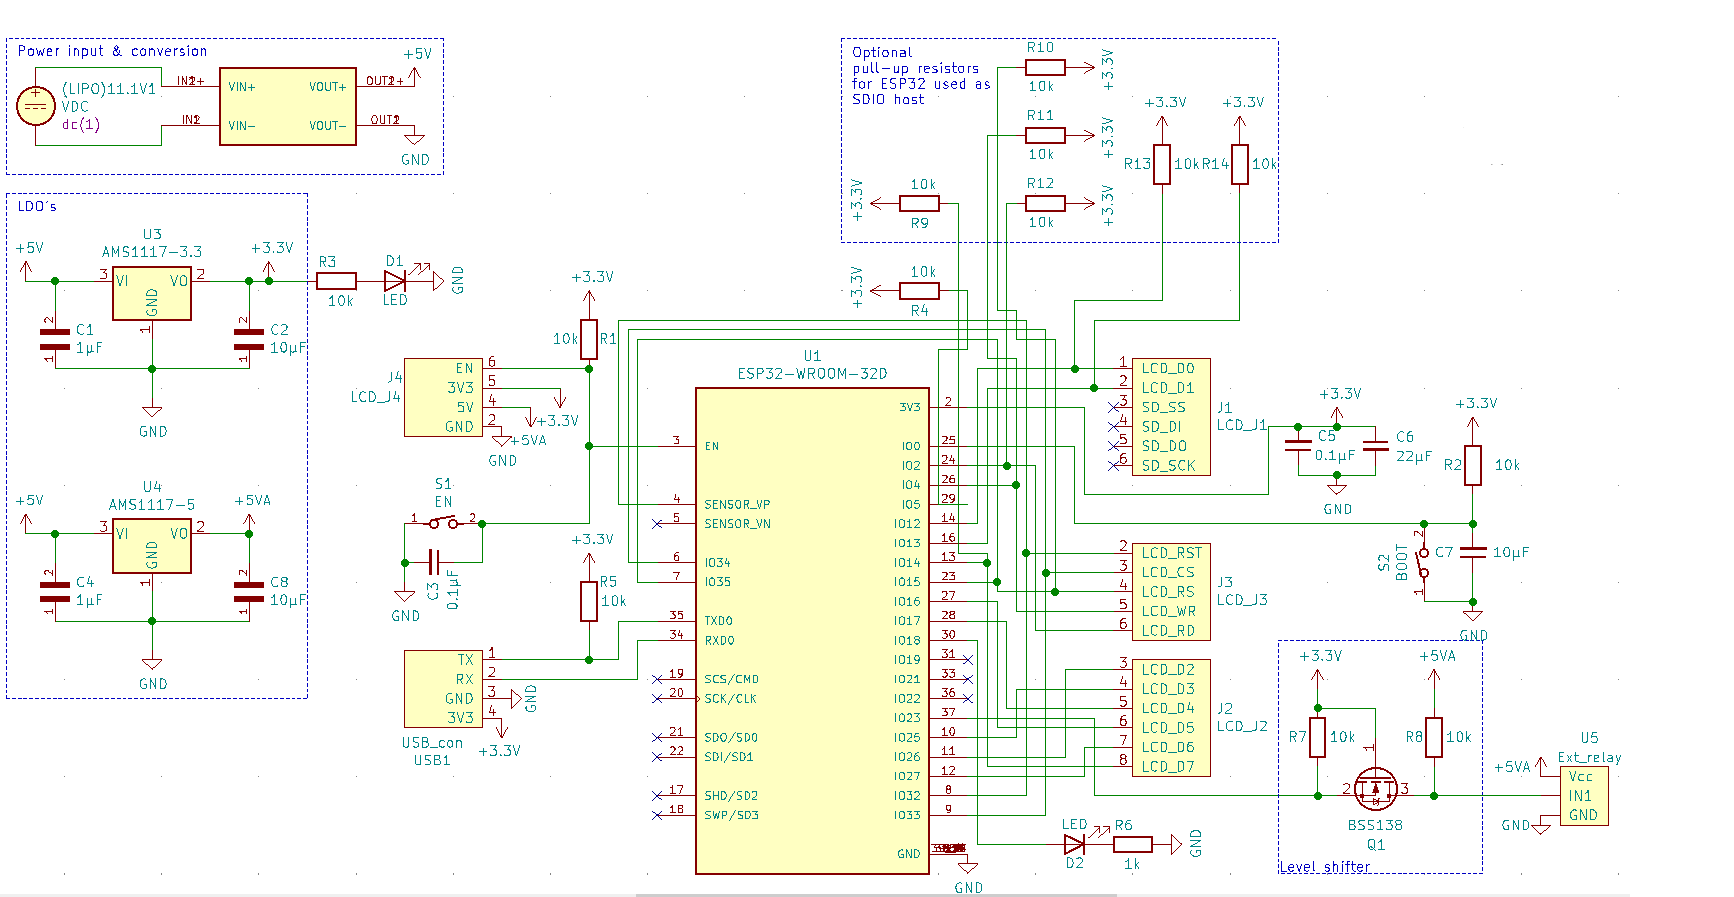Click the "LDO's" section label
1734x897 pixels.
click(x=37, y=206)
